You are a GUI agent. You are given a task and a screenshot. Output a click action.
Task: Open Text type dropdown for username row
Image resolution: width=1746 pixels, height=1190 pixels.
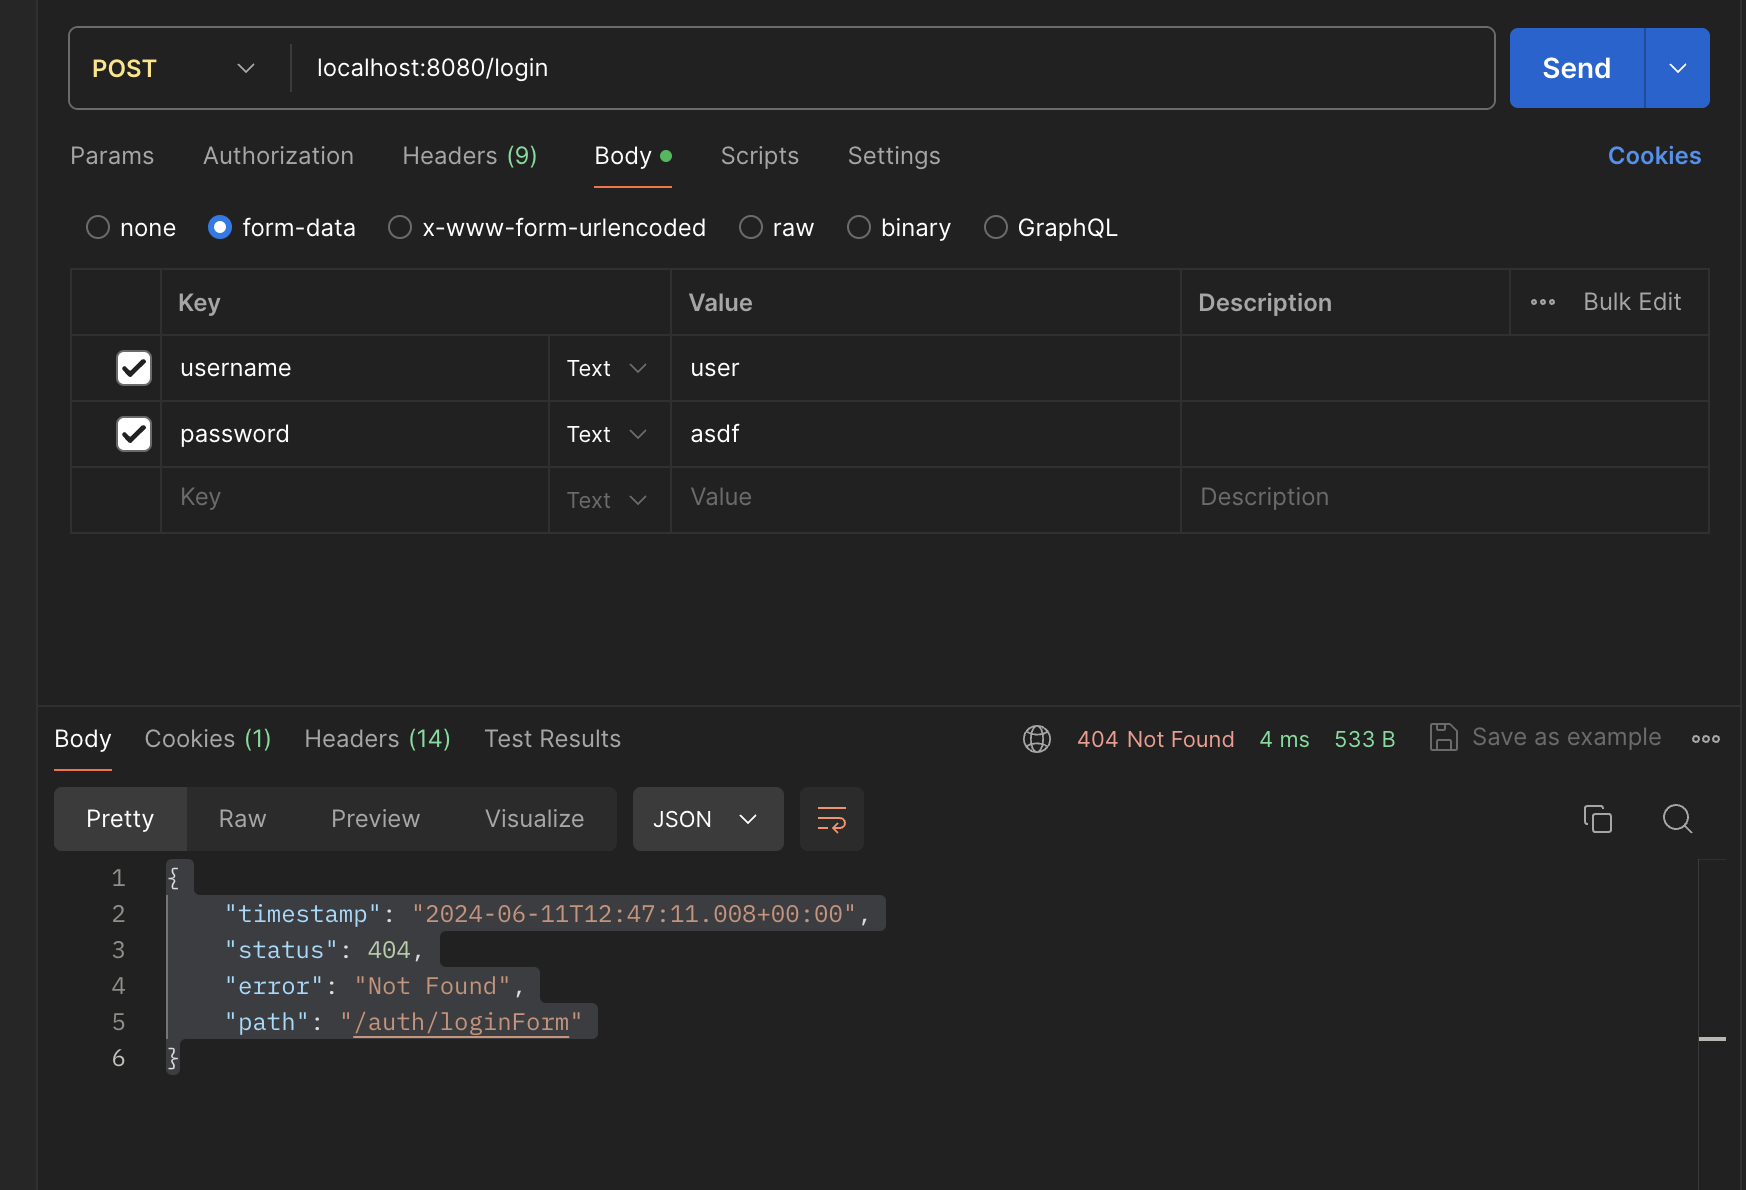pyautogui.click(x=607, y=368)
